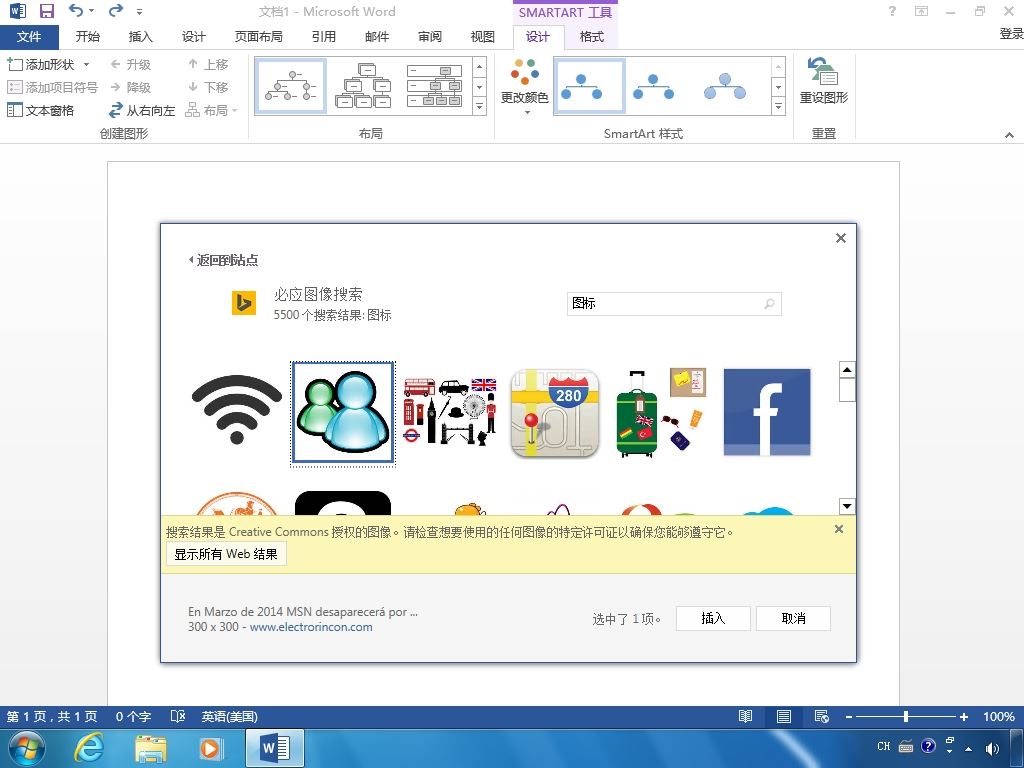Toggle the 文本窗格 text pane
The image size is (1024, 768).
point(40,110)
